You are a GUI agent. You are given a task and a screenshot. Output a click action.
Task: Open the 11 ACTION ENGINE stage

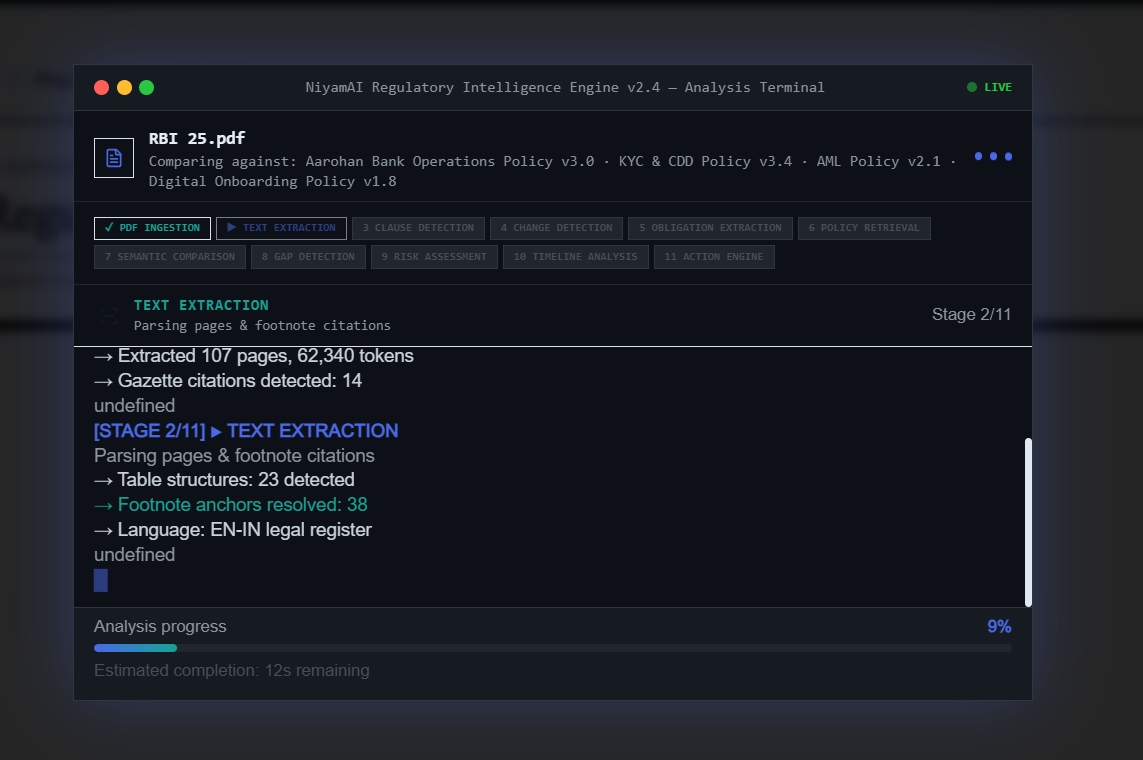pyautogui.click(x=714, y=257)
